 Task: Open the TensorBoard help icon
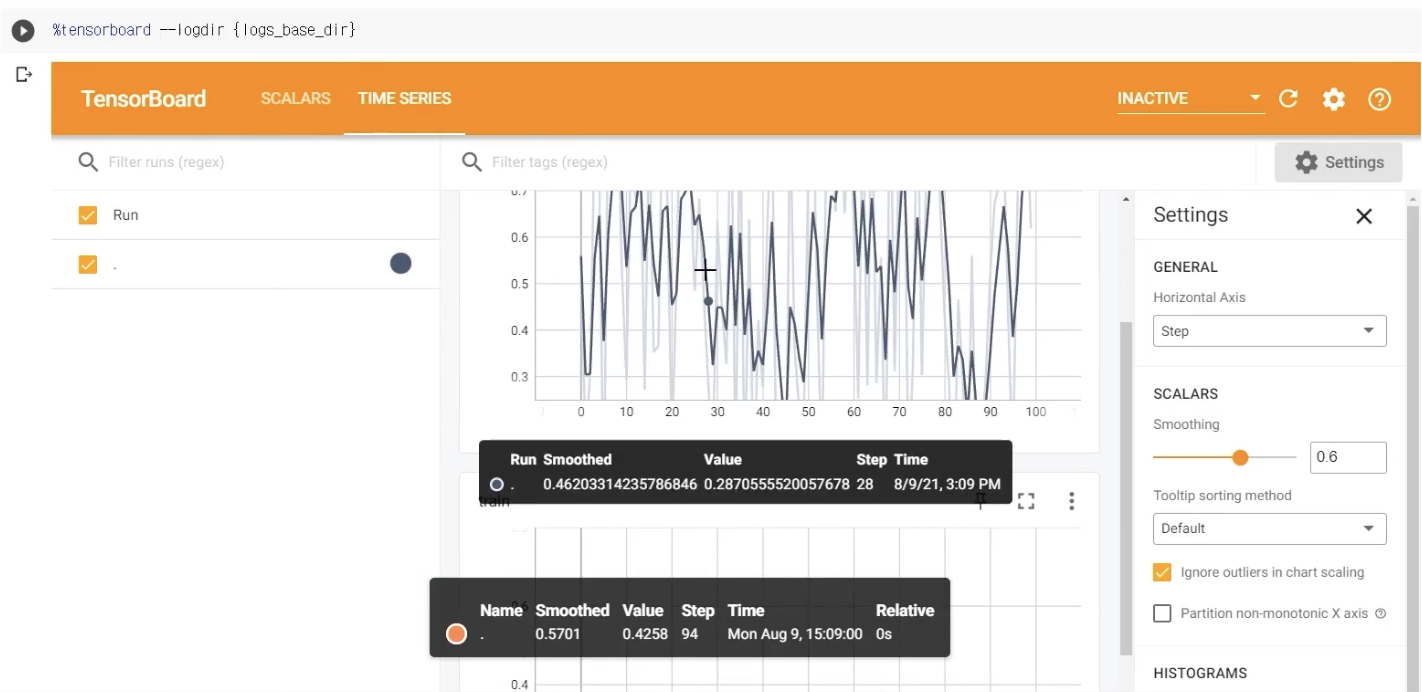pyautogui.click(x=1380, y=98)
